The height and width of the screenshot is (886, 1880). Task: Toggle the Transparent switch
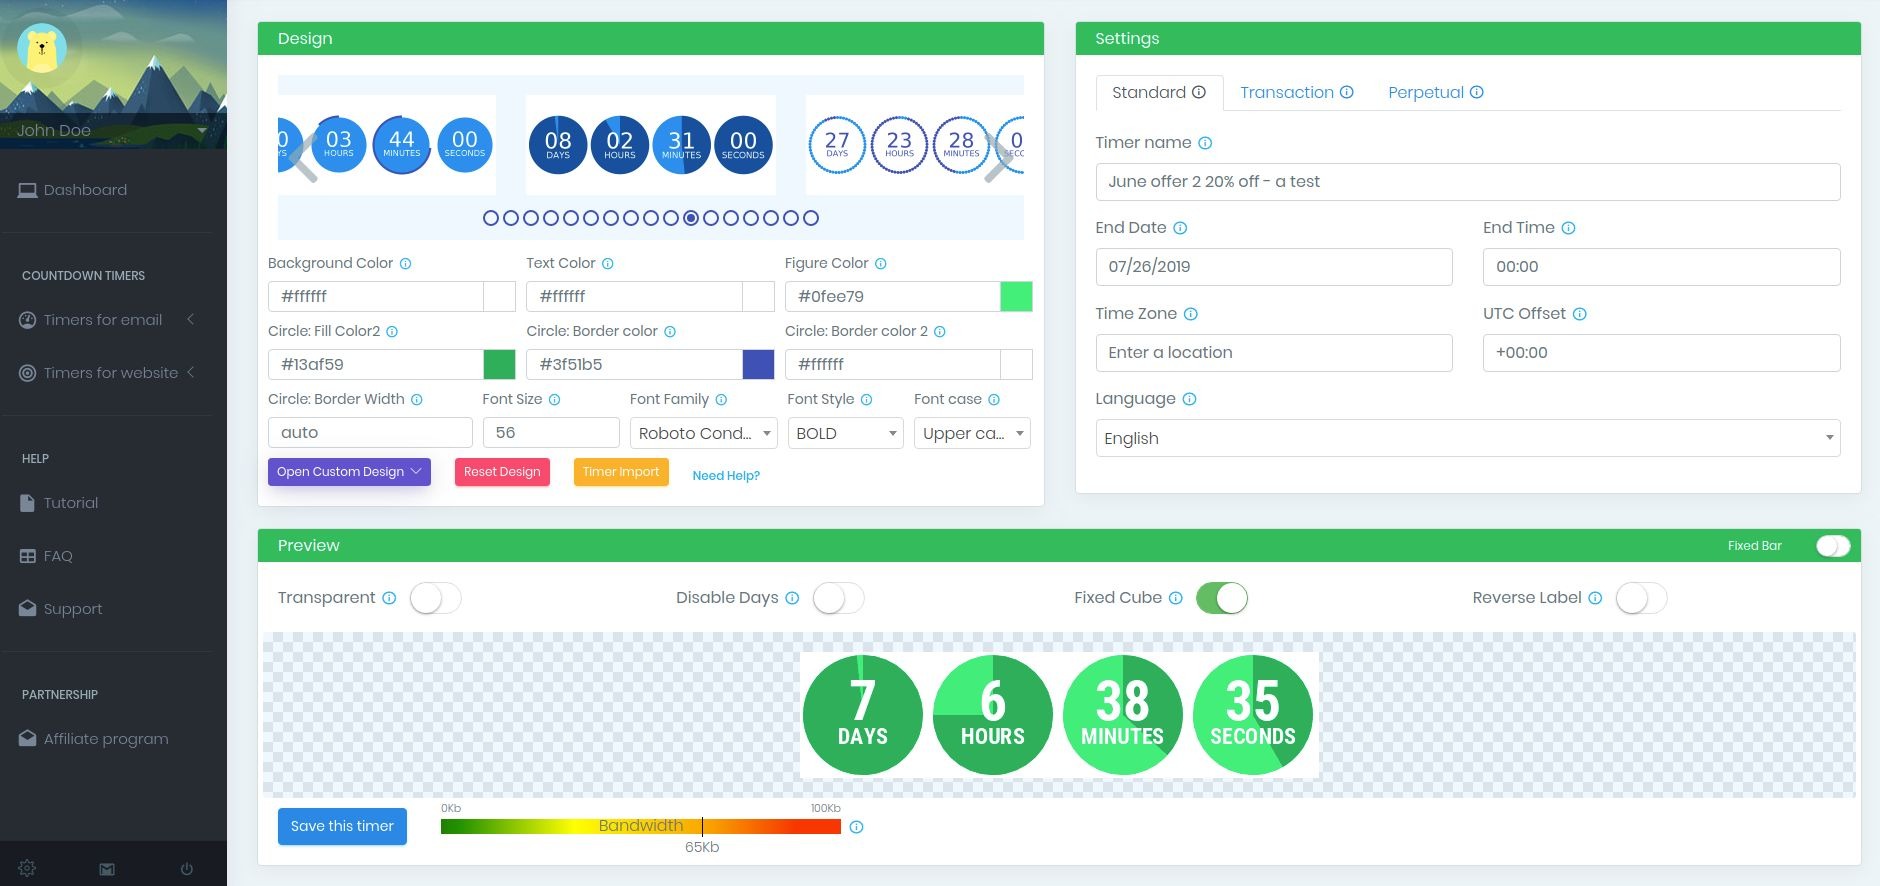pyautogui.click(x=435, y=598)
